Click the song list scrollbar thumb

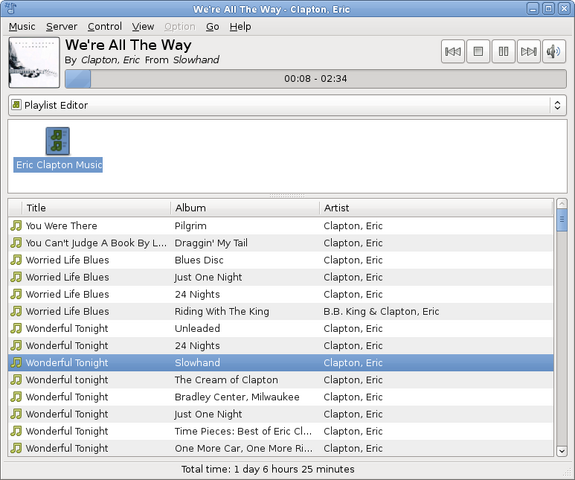(561, 220)
